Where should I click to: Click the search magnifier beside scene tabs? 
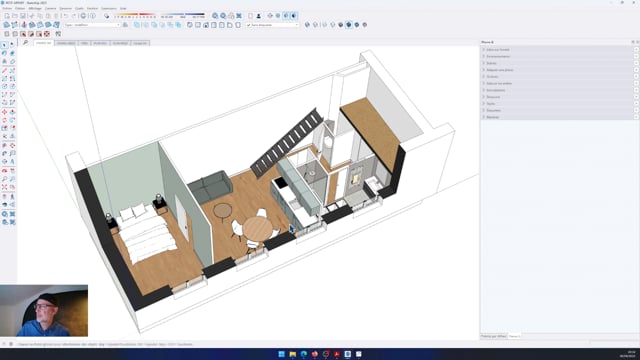coord(25,42)
